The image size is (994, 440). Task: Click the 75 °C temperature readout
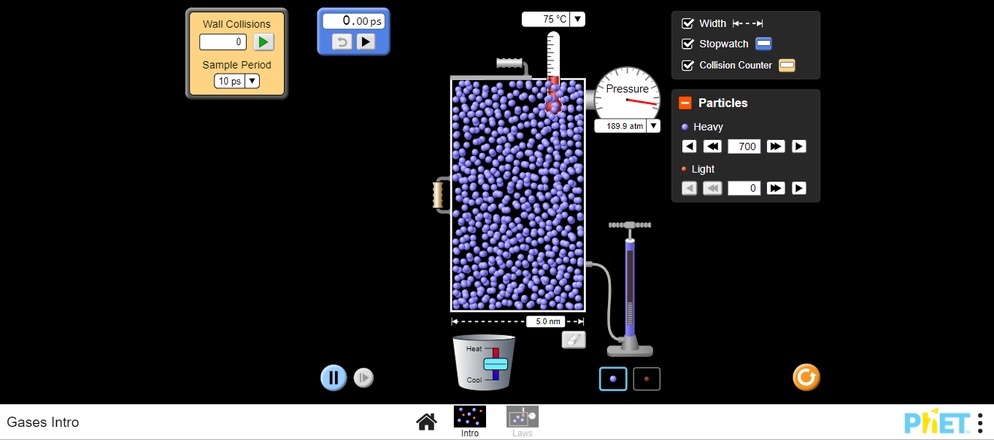pyautogui.click(x=546, y=20)
